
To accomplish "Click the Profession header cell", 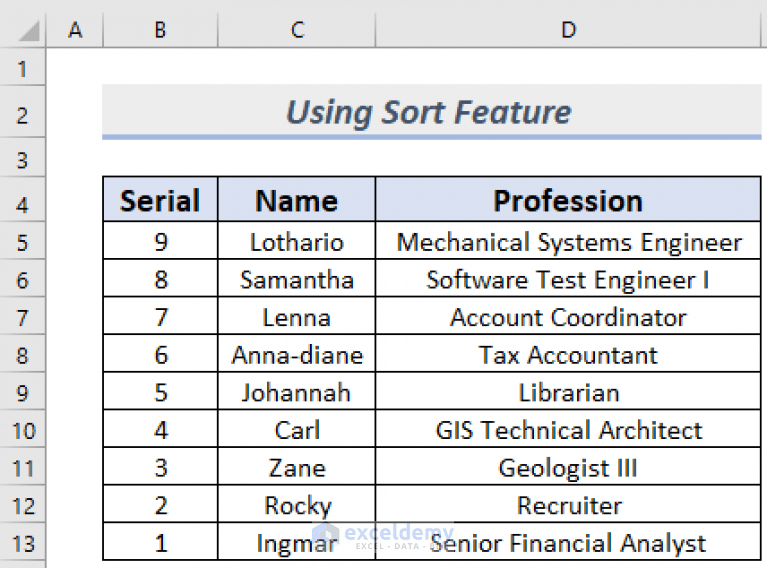I will [568, 201].
